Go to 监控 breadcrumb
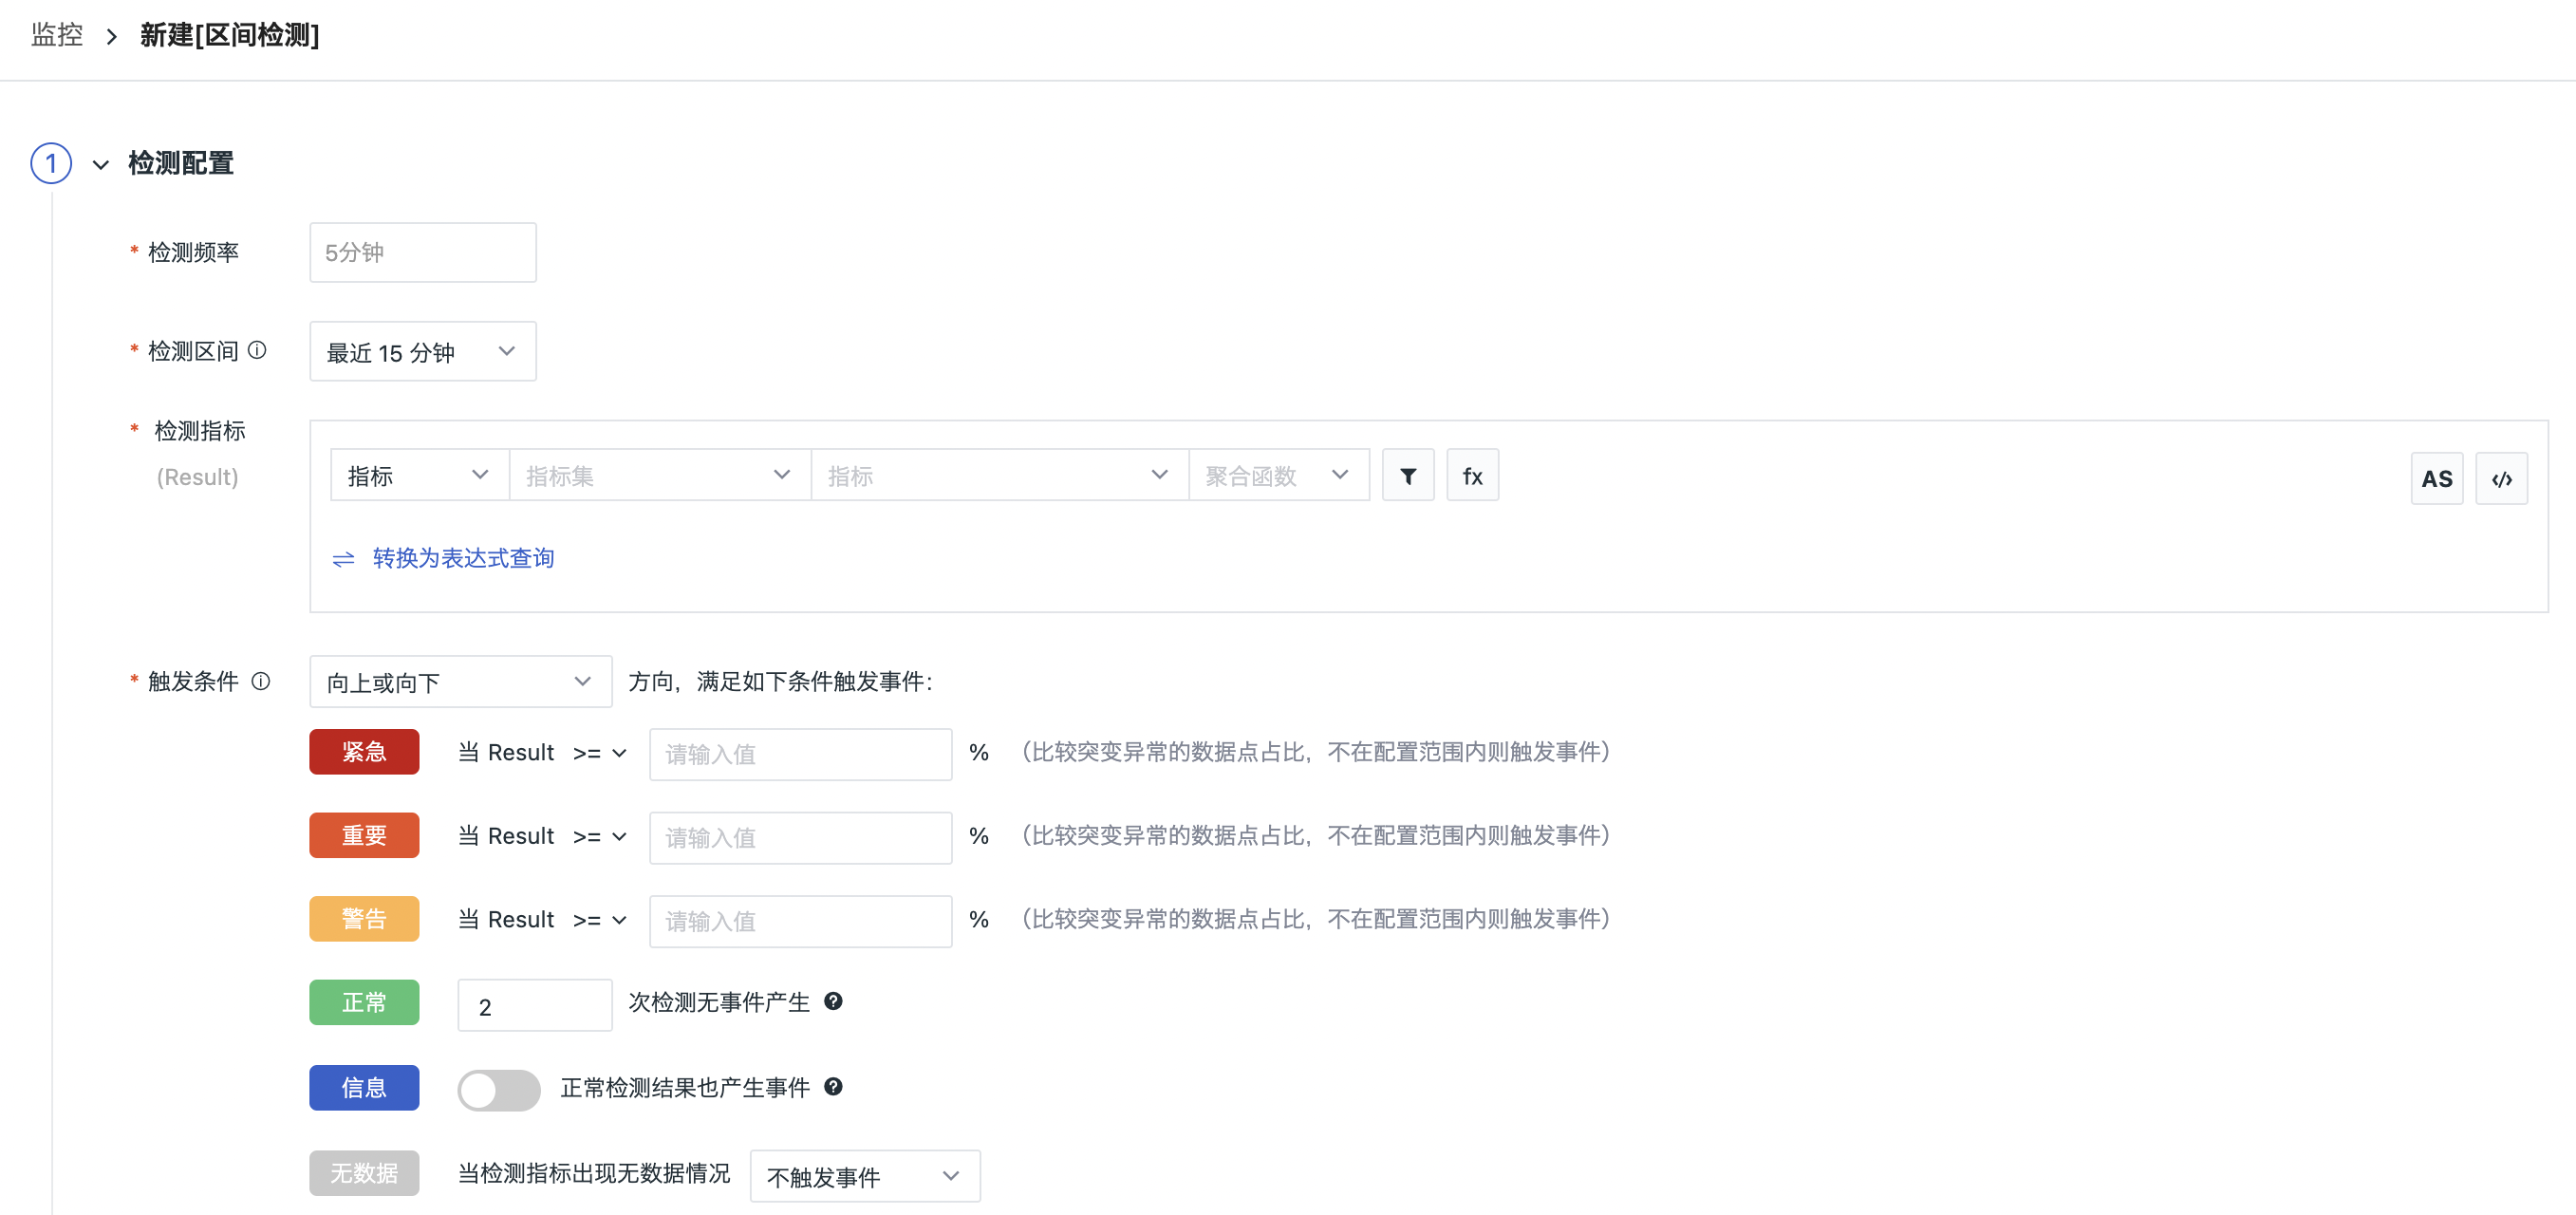The height and width of the screenshot is (1215, 2576). [x=57, y=35]
